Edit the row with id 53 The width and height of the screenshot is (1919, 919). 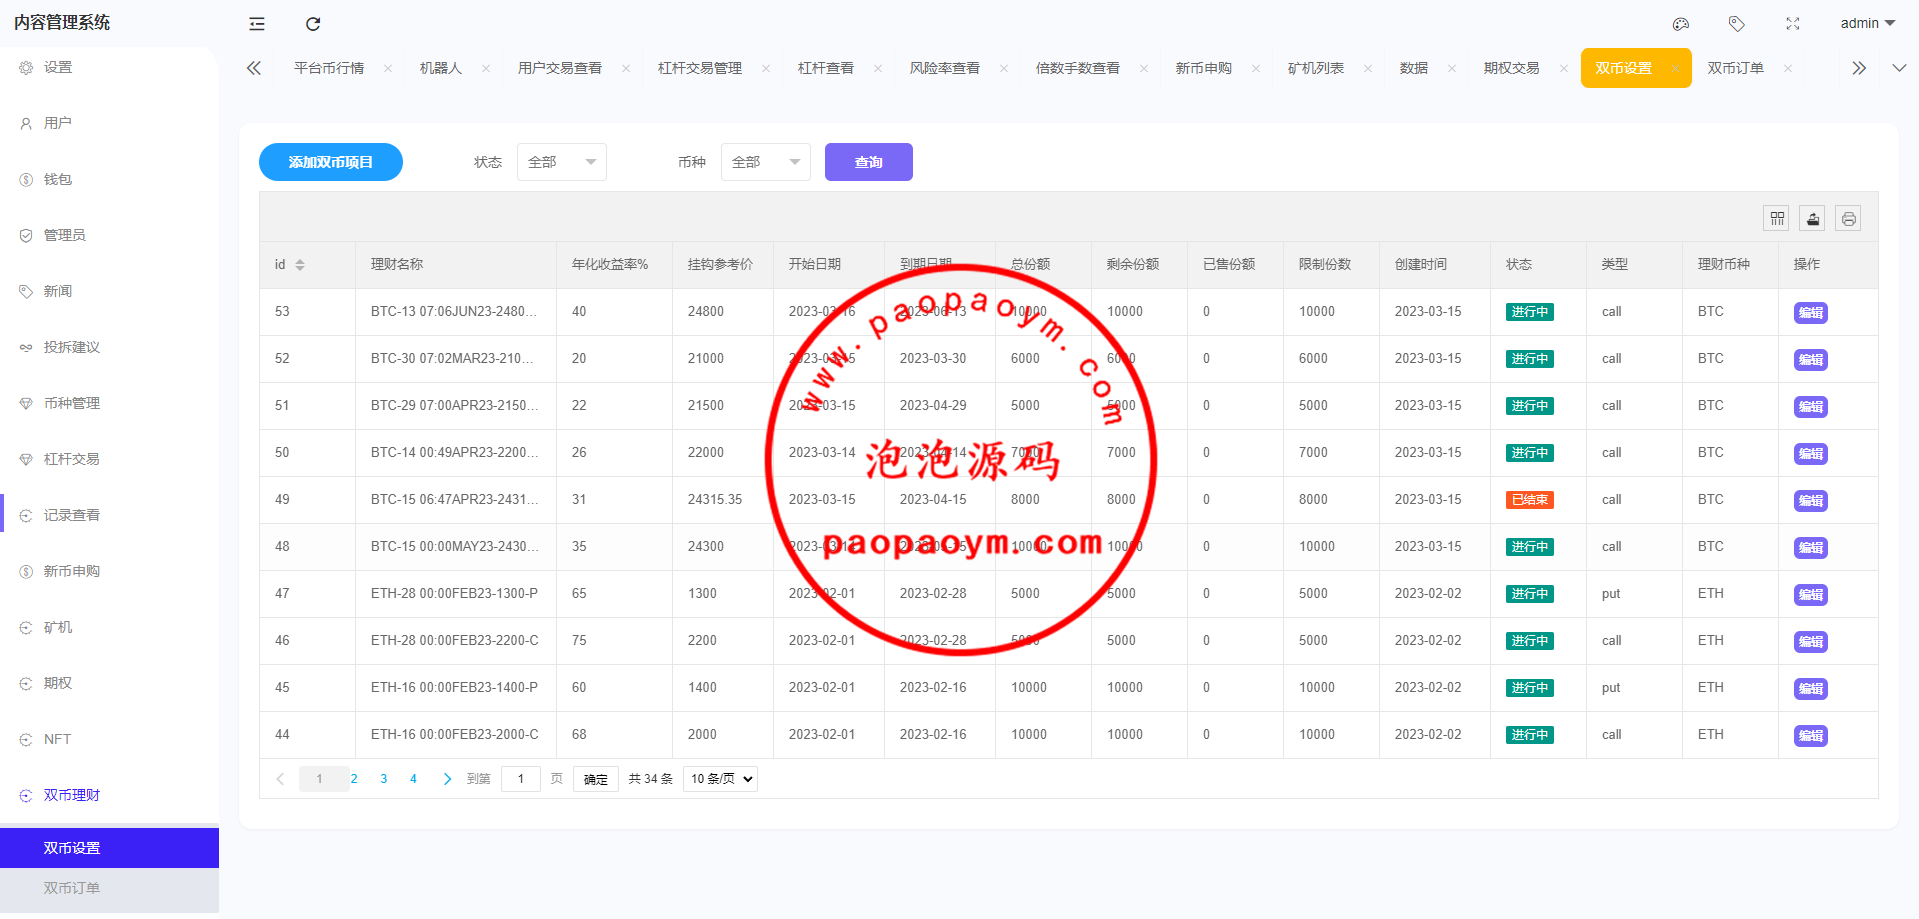pyautogui.click(x=1811, y=313)
